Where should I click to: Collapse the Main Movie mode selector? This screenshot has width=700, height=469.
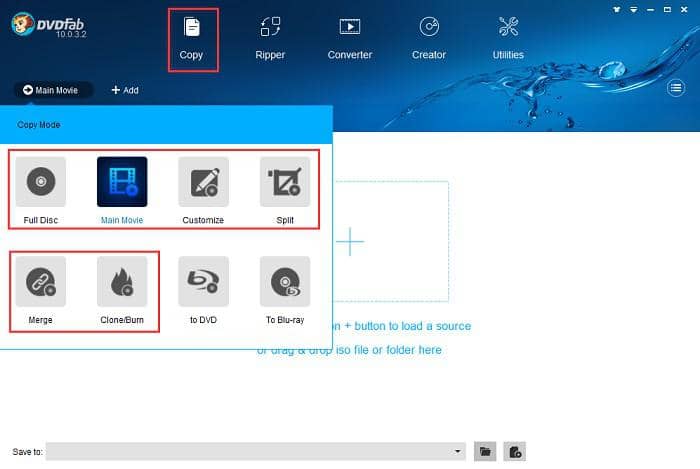[53, 90]
